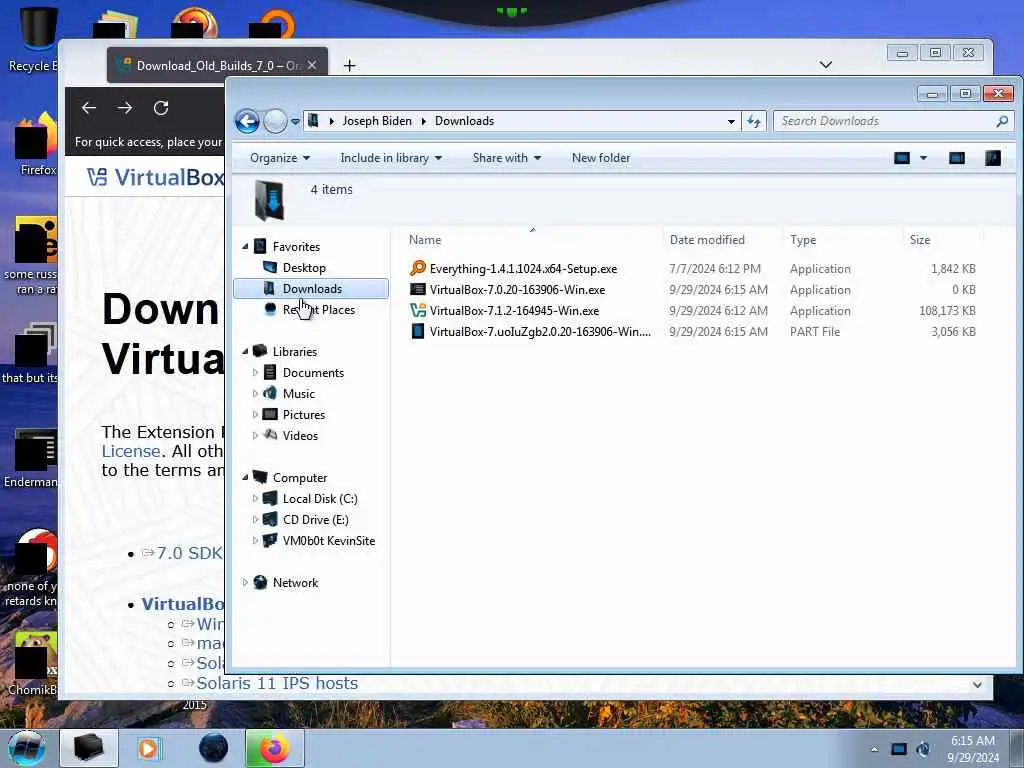This screenshot has width=1024, height=768.
Task: Click the PART file's document icon
Action: coord(417,331)
